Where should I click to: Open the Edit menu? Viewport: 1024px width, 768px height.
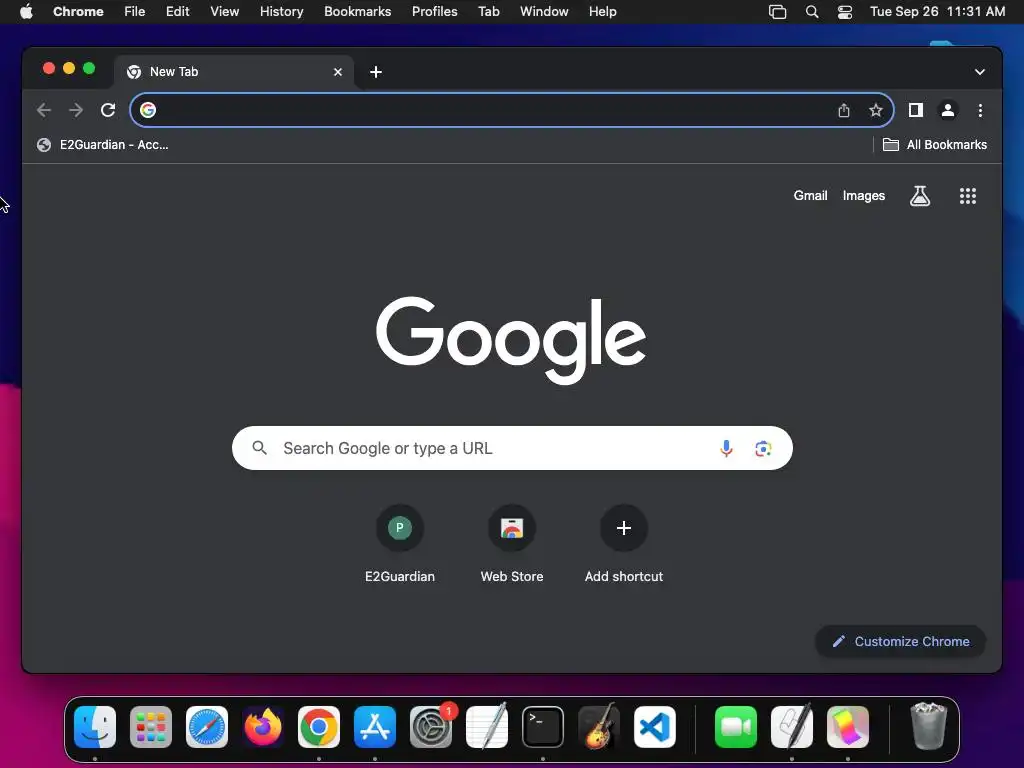click(x=178, y=12)
